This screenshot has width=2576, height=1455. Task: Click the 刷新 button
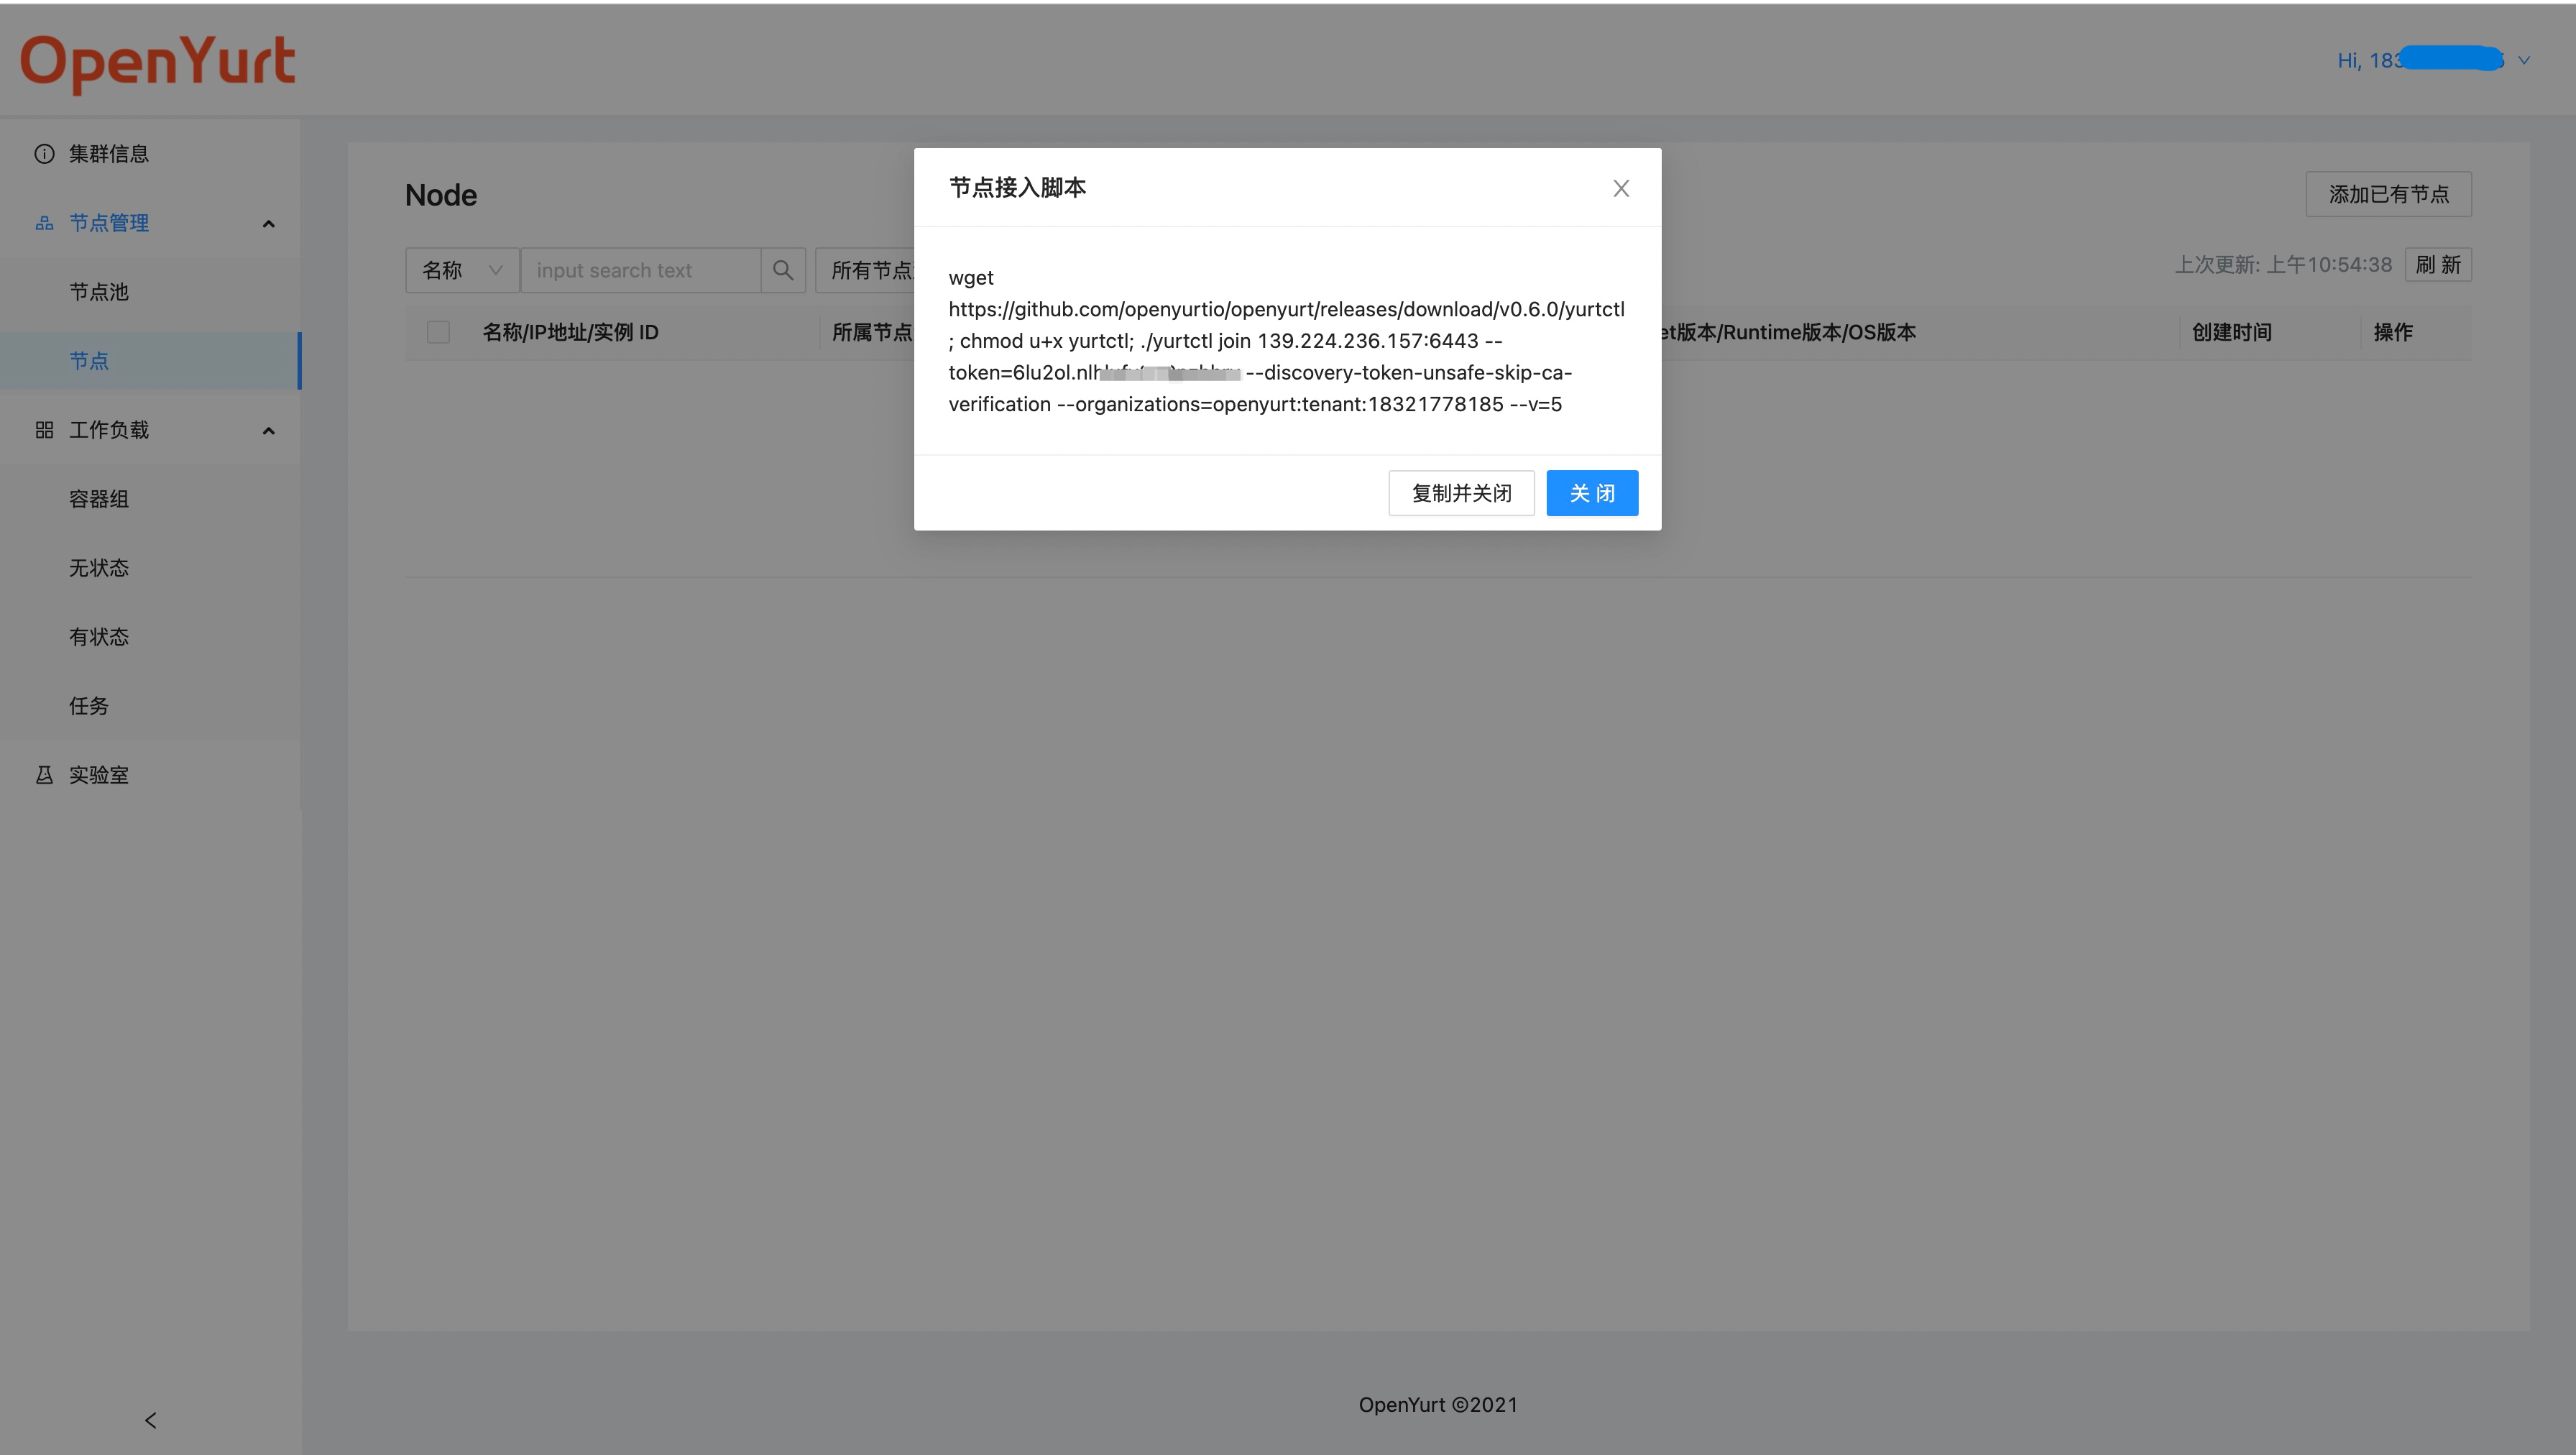click(x=2437, y=265)
